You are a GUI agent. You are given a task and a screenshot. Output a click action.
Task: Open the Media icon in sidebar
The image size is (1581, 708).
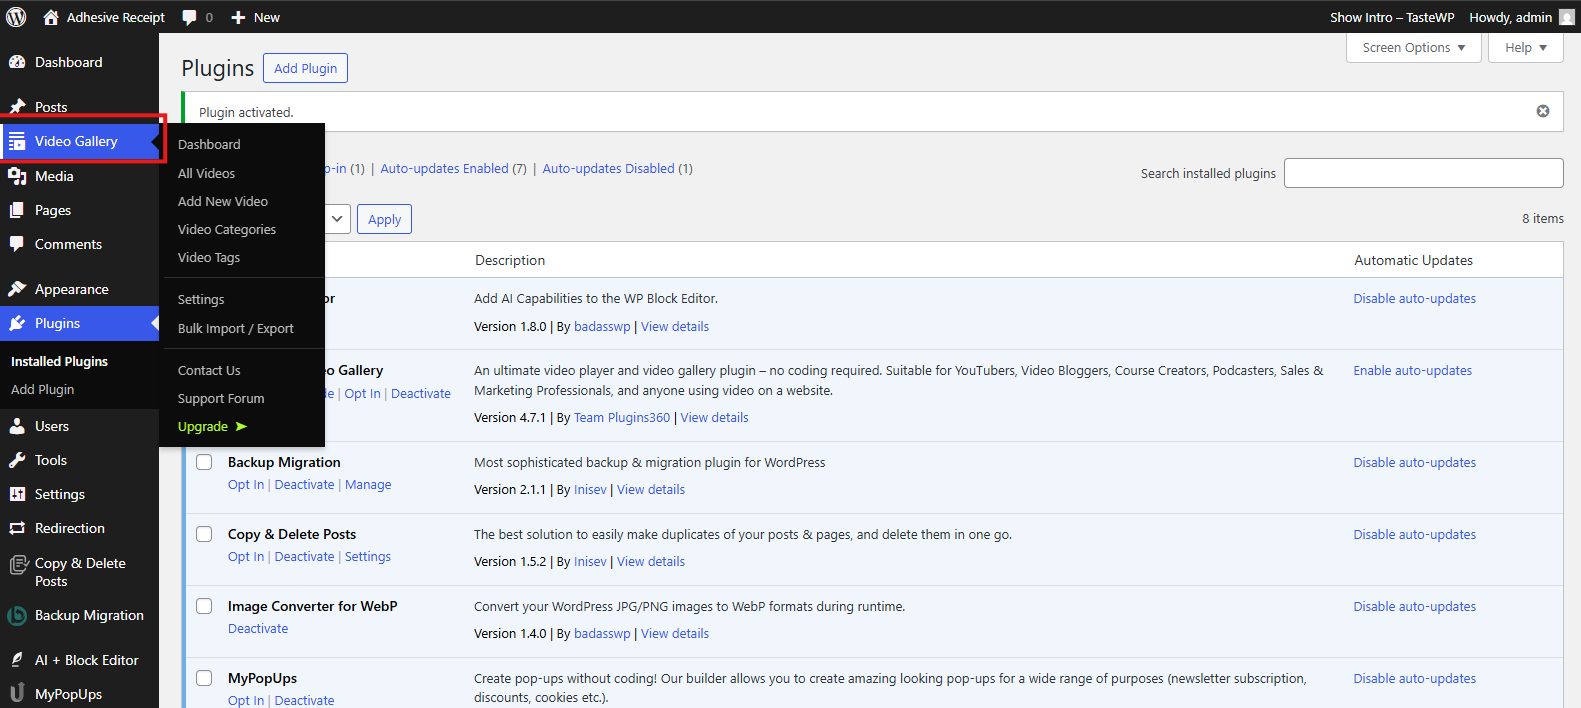pyautogui.click(x=17, y=176)
